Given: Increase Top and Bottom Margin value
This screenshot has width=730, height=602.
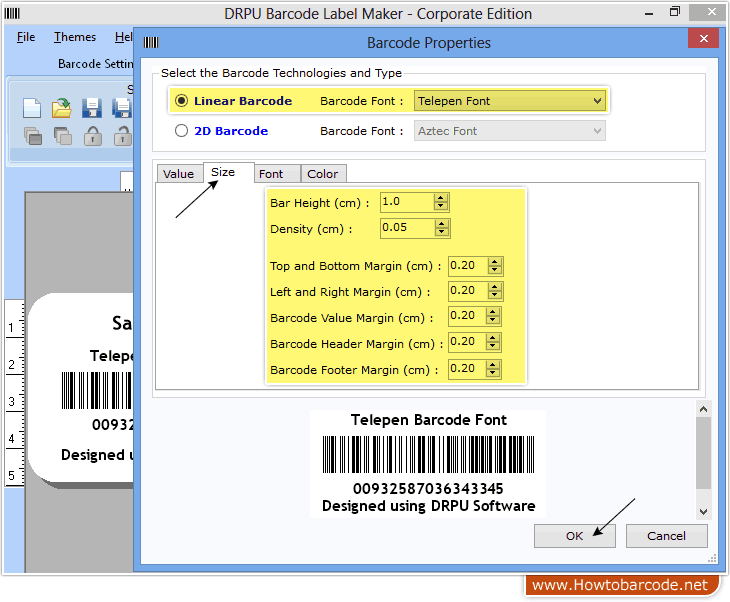Looking at the screenshot, I should point(495,262).
